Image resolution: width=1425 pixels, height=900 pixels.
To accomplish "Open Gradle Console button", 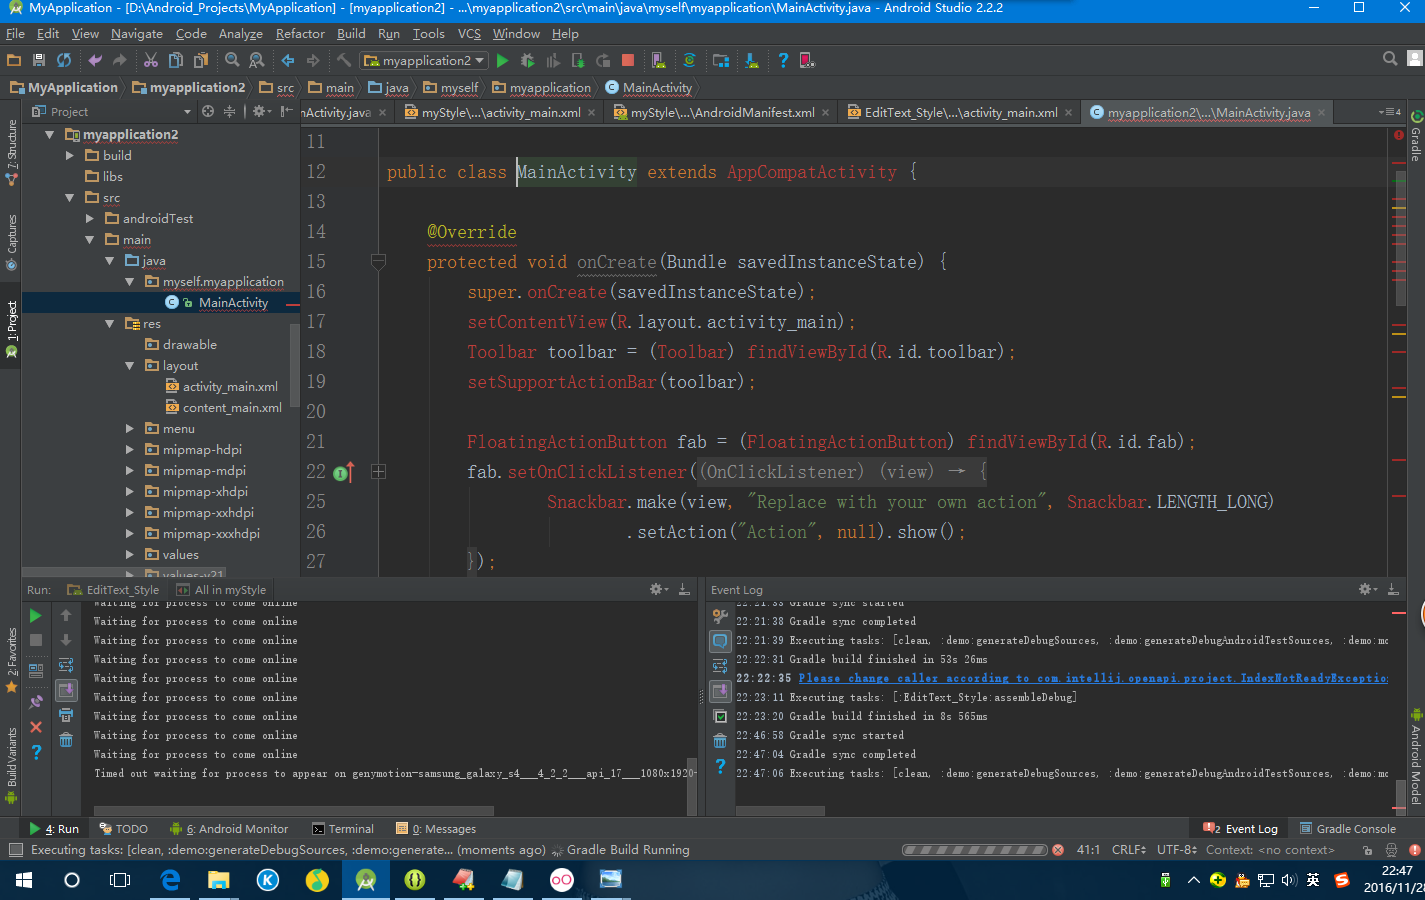I will click(x=1347, y=829).
